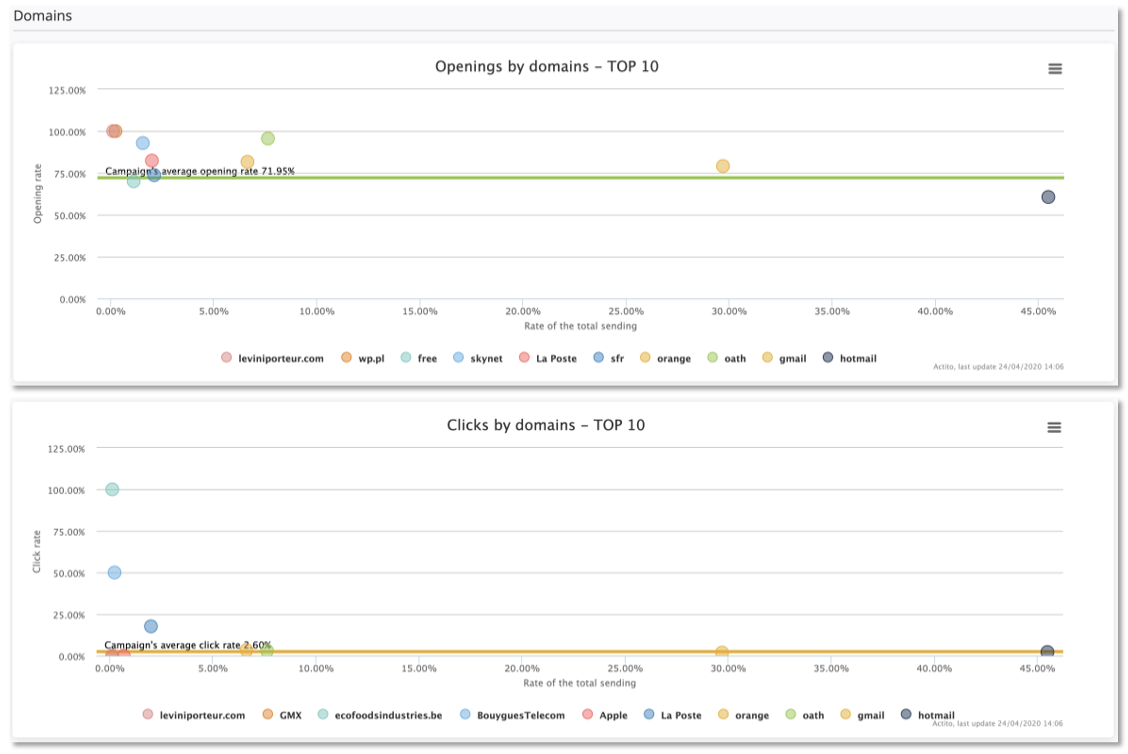Select the ecofoodsindustries.be bubble at 100% click rate
This screenshot has width=1128, height=754.
tap(112, 489)
